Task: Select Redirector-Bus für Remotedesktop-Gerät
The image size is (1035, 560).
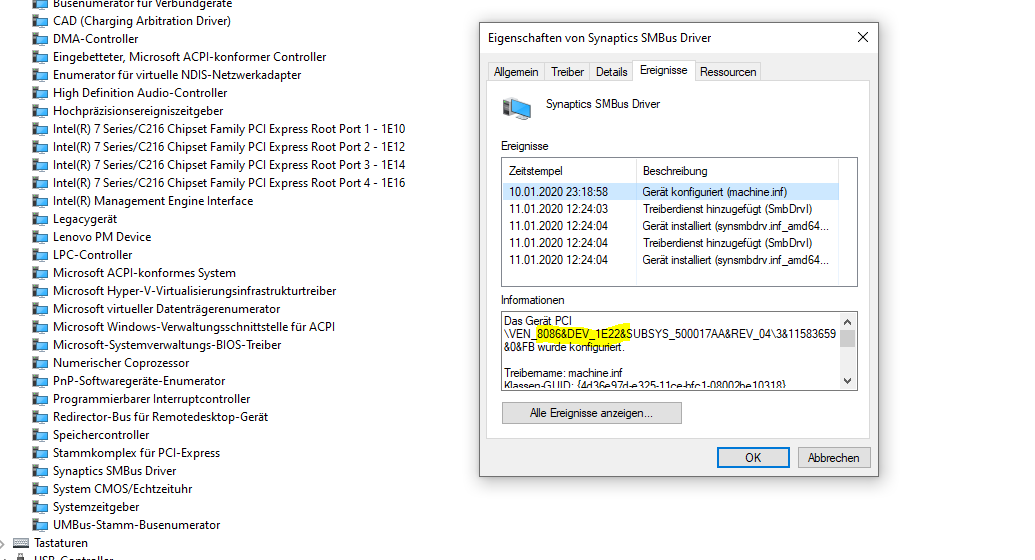Action: pyautogui.click(x=160, y=417)
